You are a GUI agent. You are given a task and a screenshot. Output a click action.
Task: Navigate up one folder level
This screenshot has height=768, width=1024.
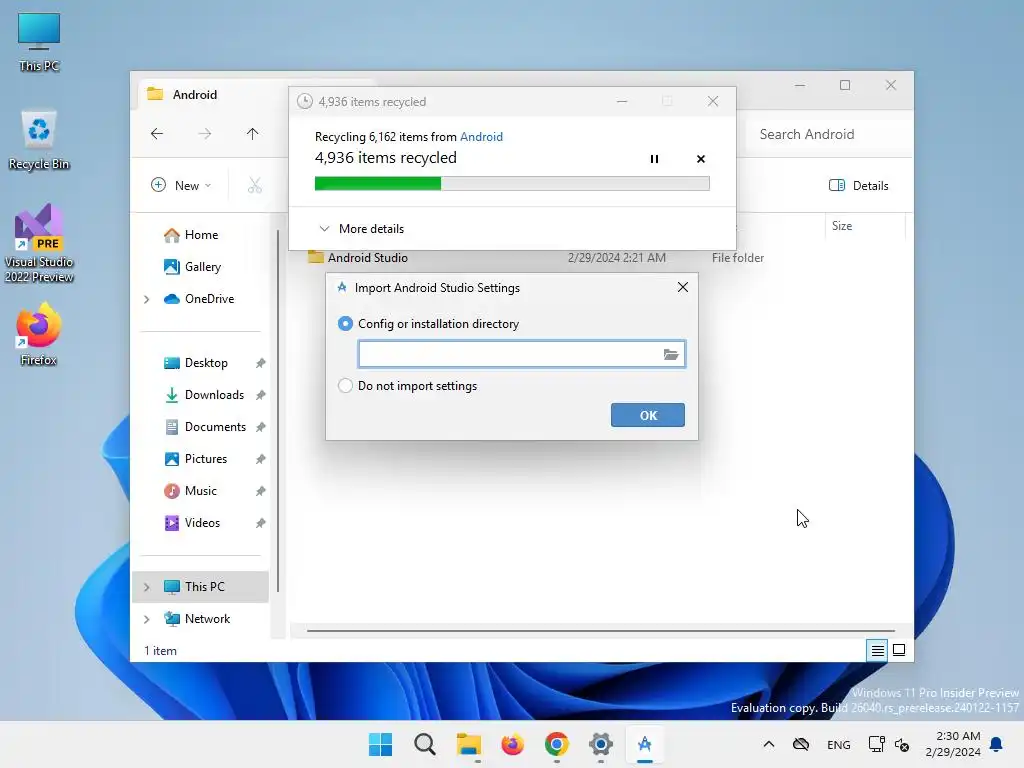coord(252,134)
